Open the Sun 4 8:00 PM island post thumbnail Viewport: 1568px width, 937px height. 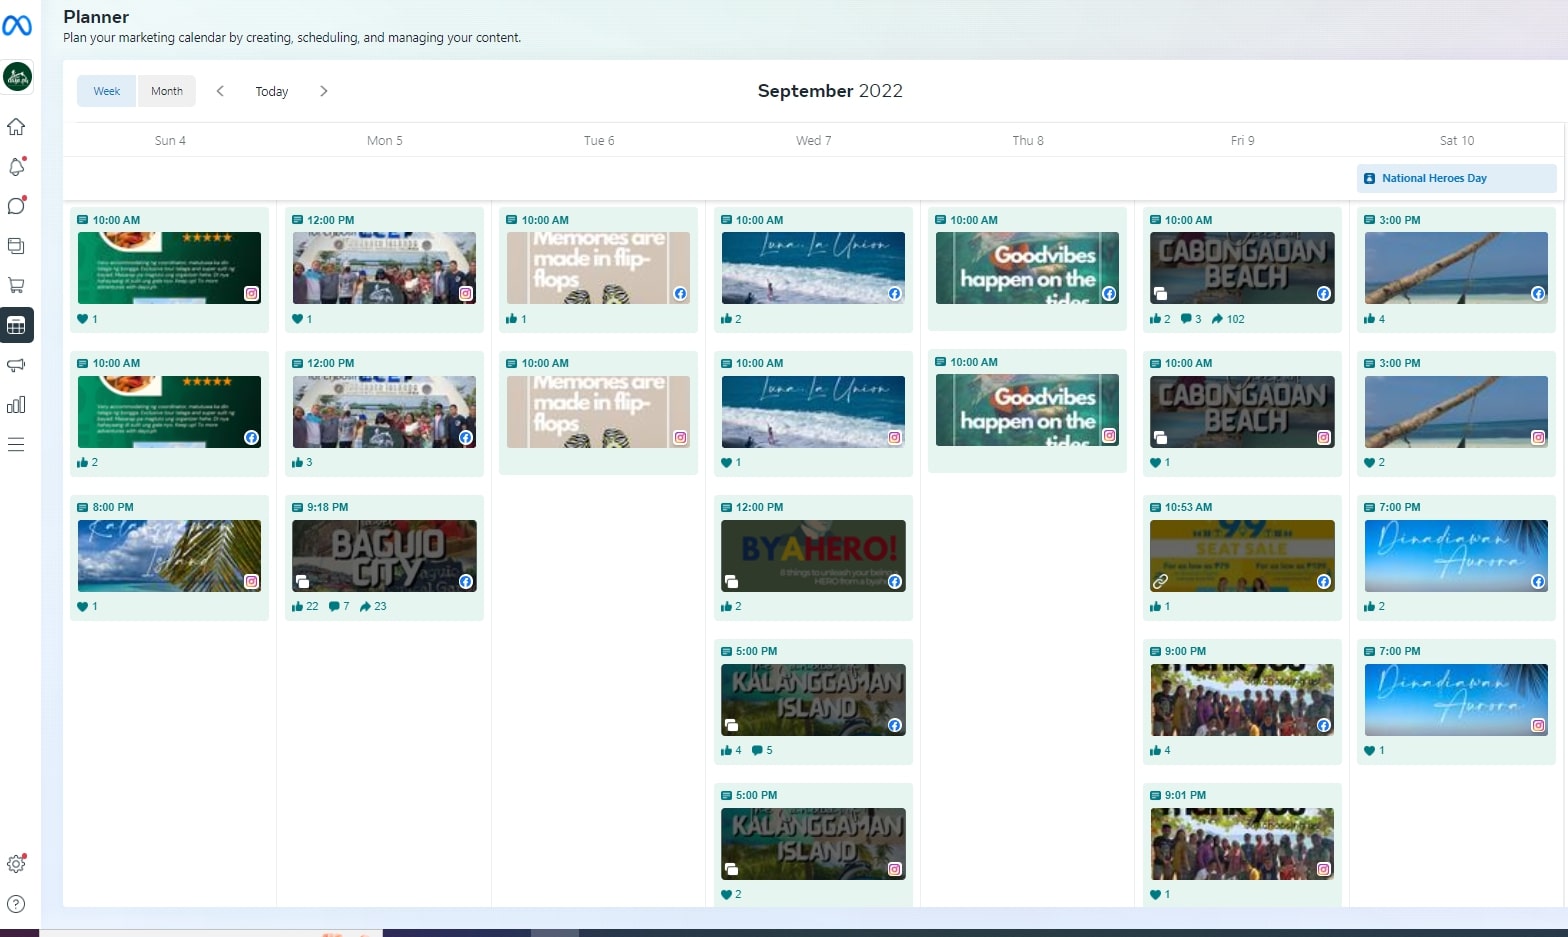[x=169, y=556]
